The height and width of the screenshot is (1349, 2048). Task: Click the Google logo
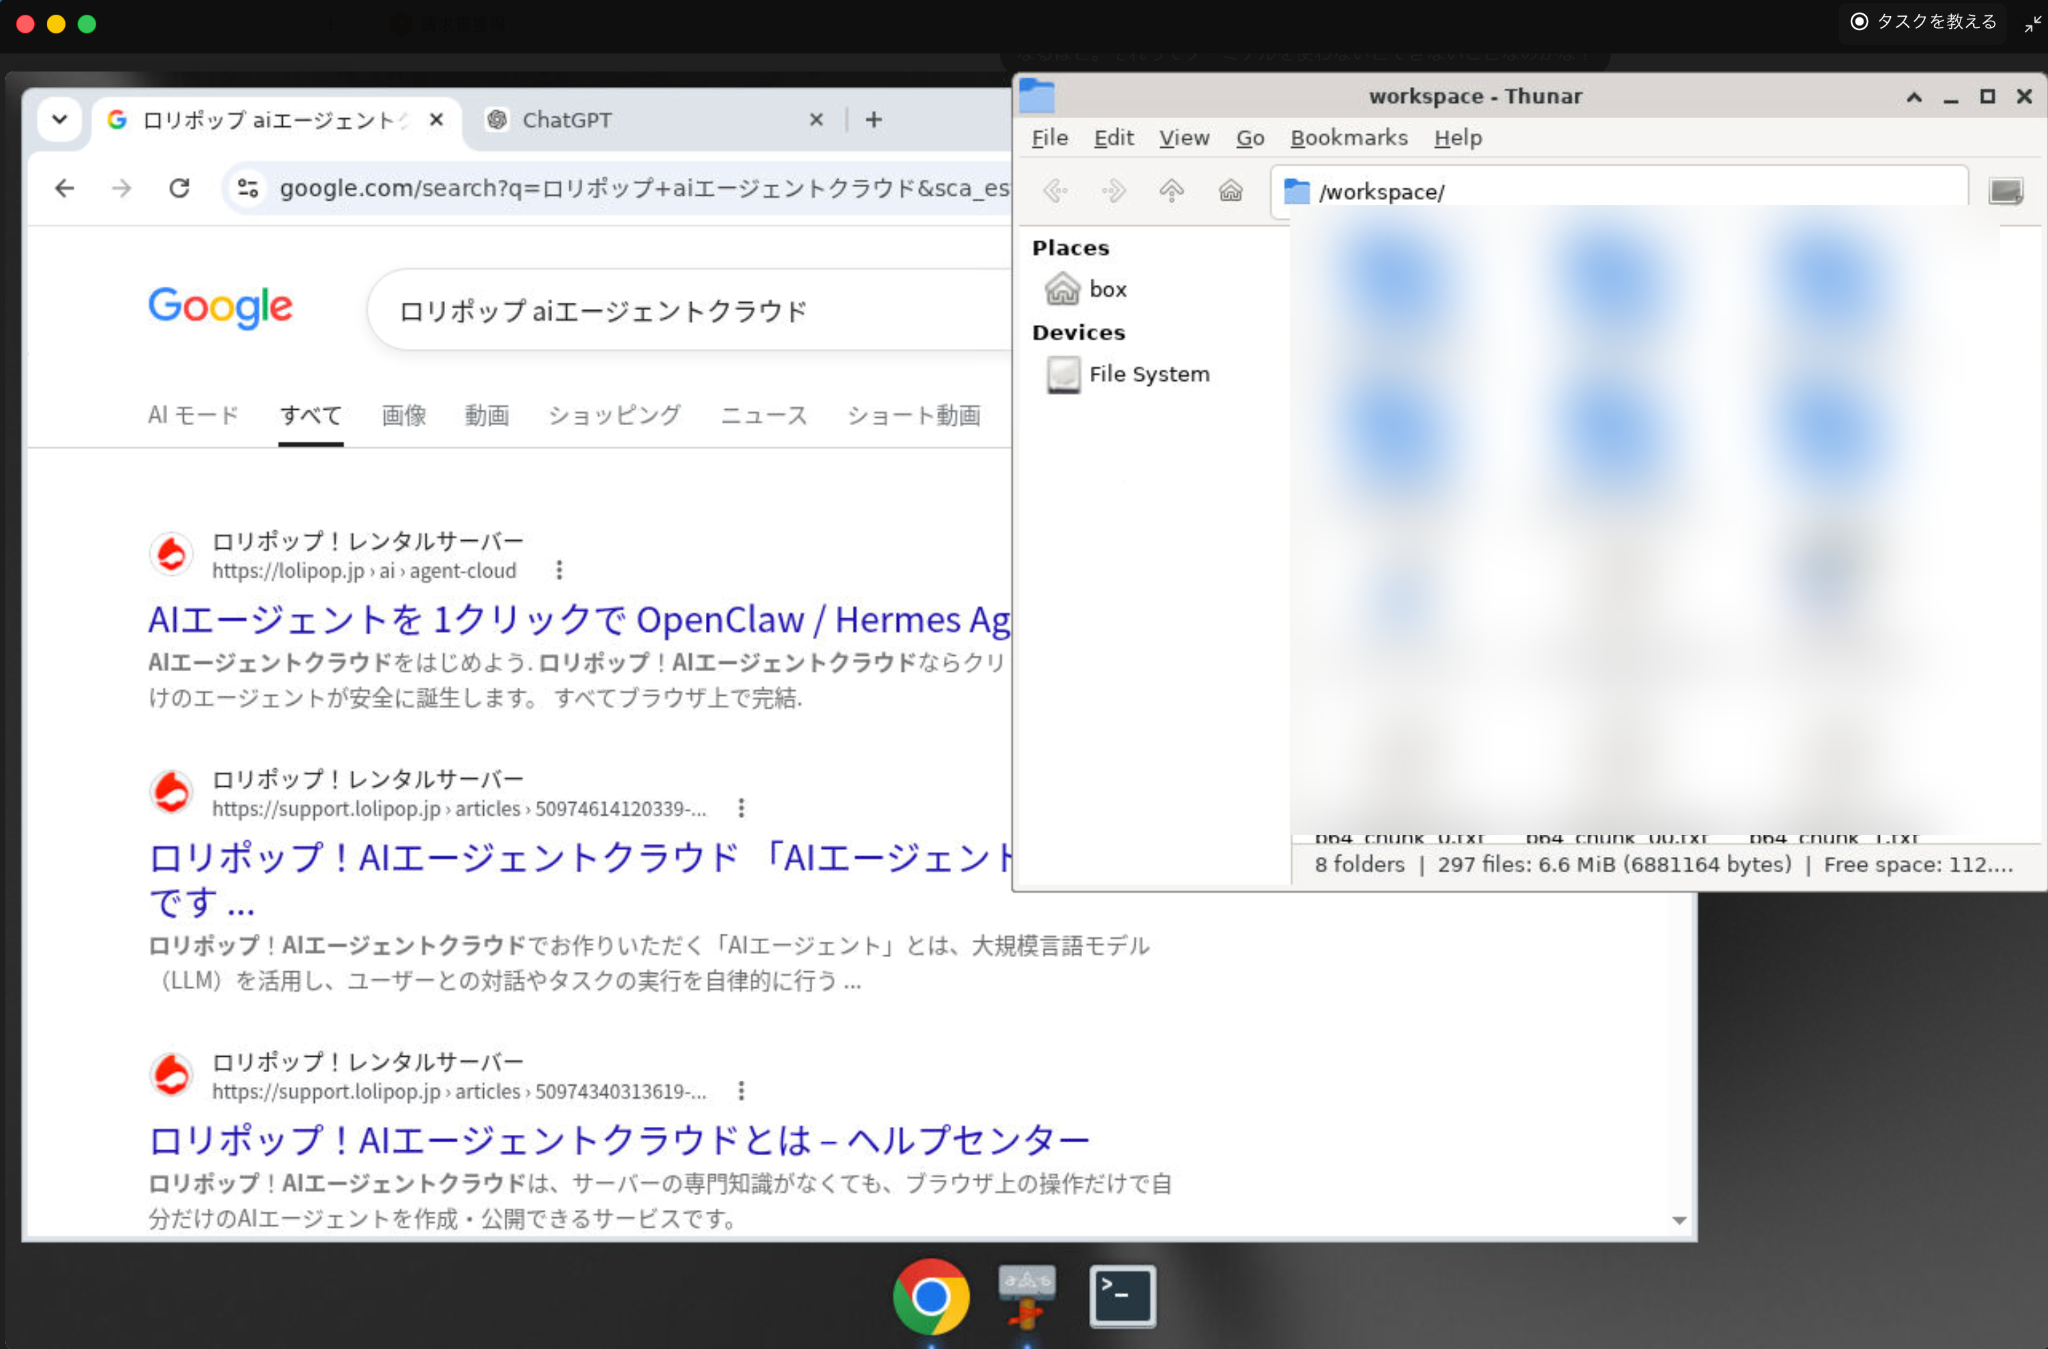click(x=220, y=307)
